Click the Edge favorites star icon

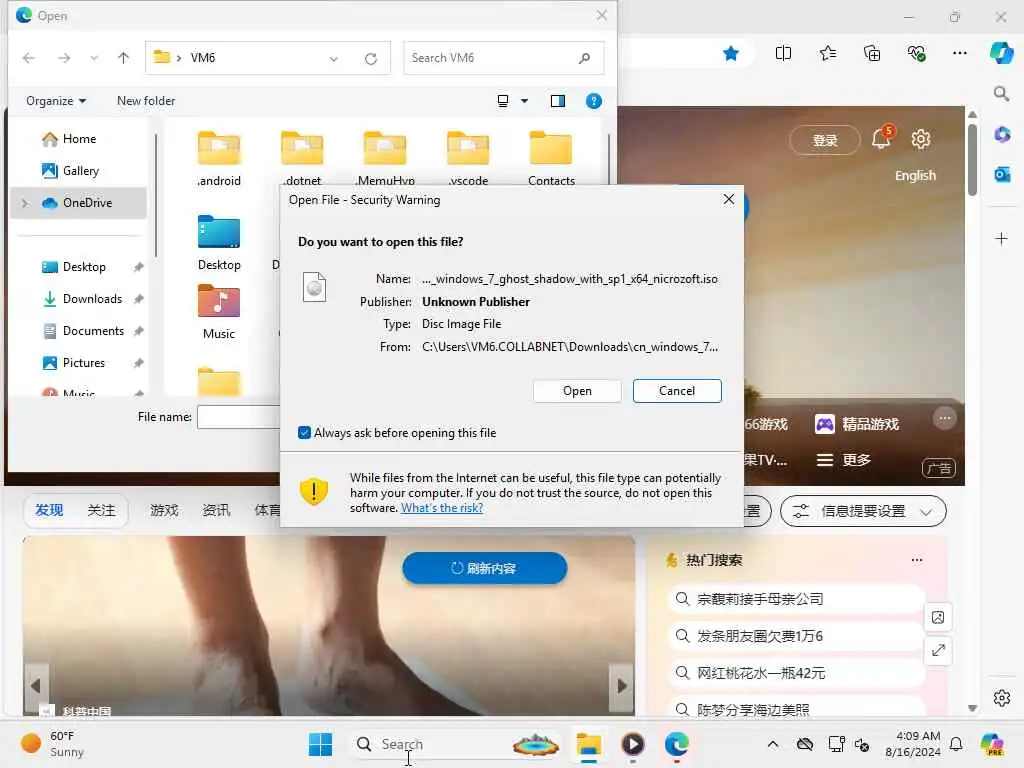[x=731, y=54]
